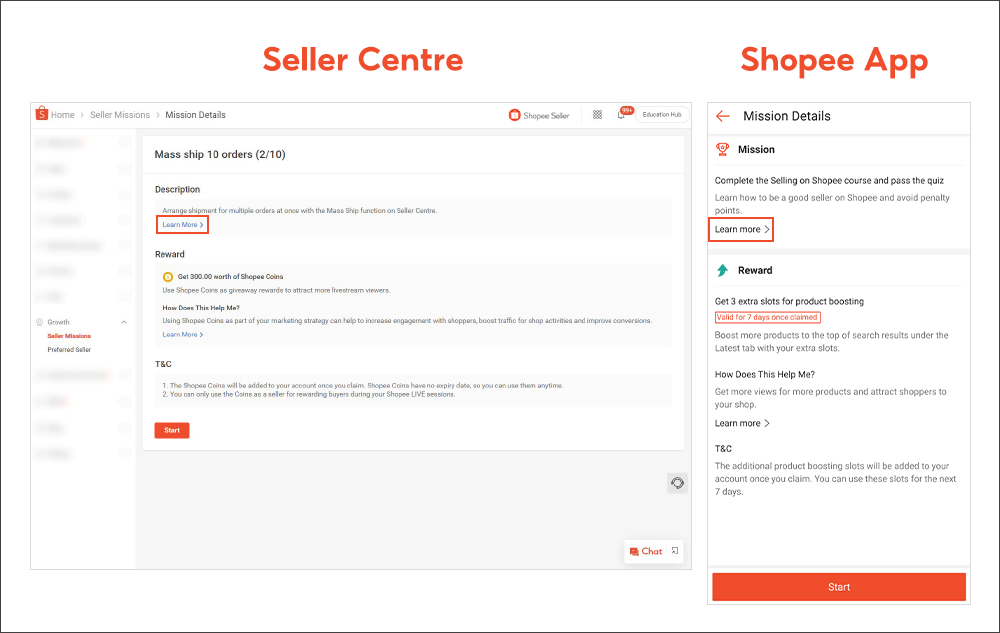Tap the back arrow on Mission Details
The width and height of the screenshot is (1000, 633).
(x=722, y=116)
